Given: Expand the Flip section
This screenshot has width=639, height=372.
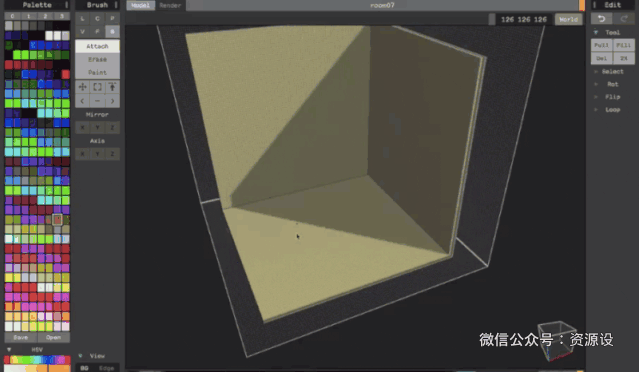Looking at the screenshot, I should (596, 97).
